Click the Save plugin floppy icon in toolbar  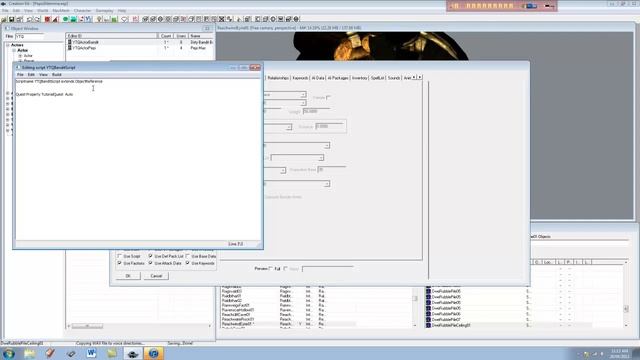click(11, 19)
